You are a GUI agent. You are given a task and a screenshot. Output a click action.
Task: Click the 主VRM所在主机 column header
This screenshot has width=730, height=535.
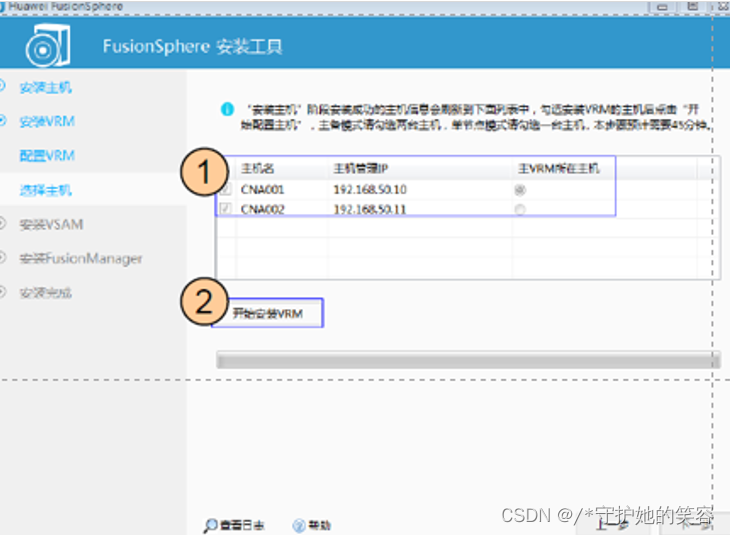click(x=559, y=168)
